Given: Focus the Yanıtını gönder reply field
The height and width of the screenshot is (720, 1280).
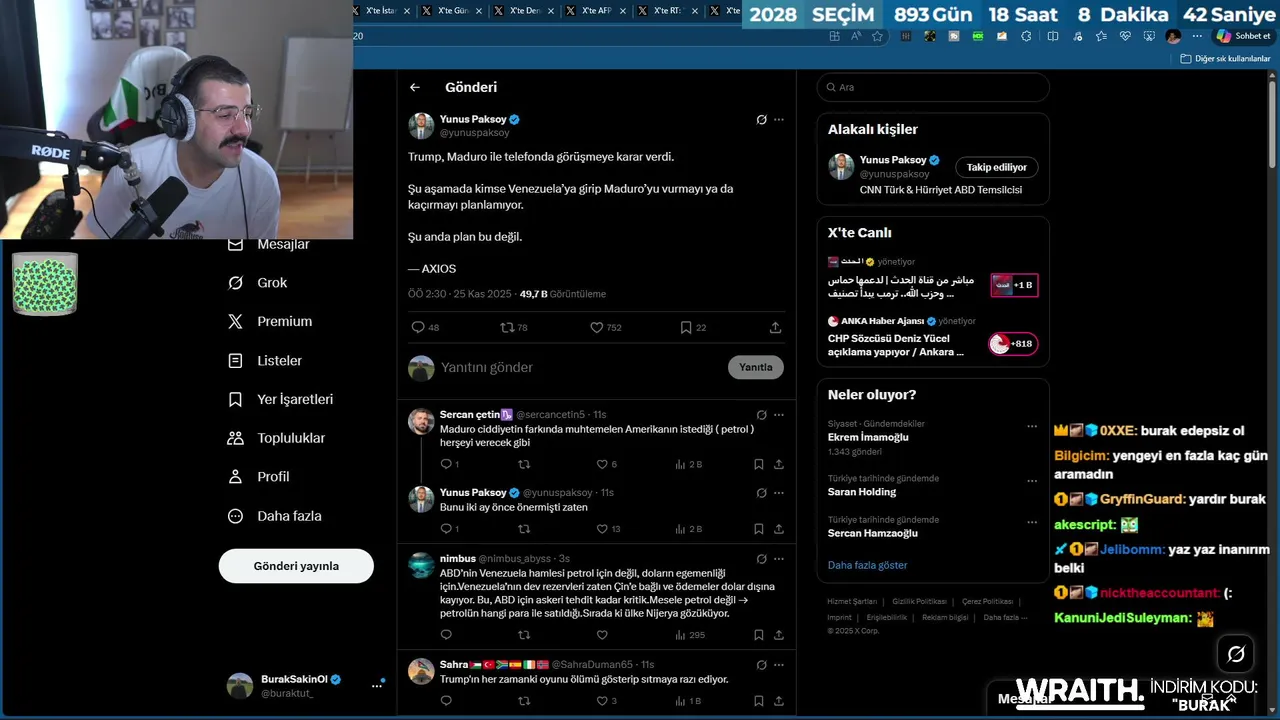Looking at the screenshot, I should (x=580, y=367).
